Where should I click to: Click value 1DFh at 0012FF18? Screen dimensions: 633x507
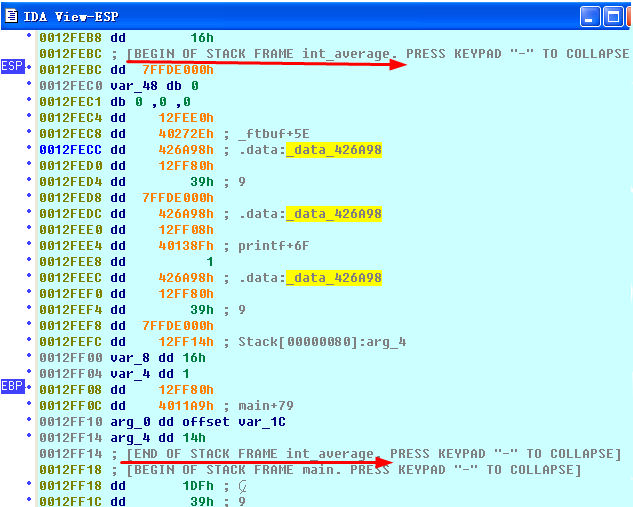click(198, 486)
